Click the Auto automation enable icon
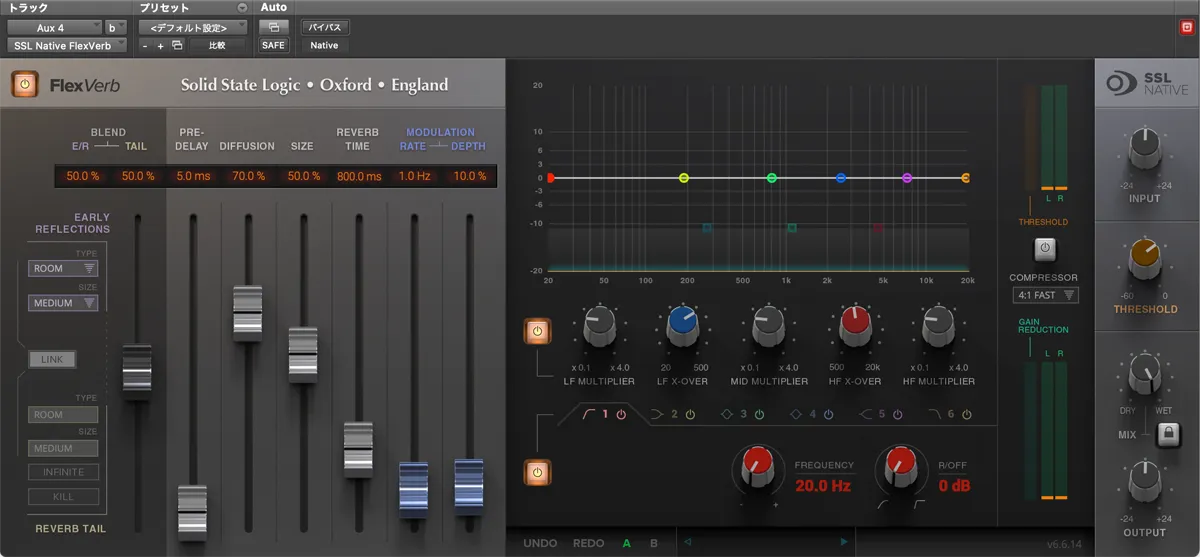The image size is (1200, 557). click(273, 27)
